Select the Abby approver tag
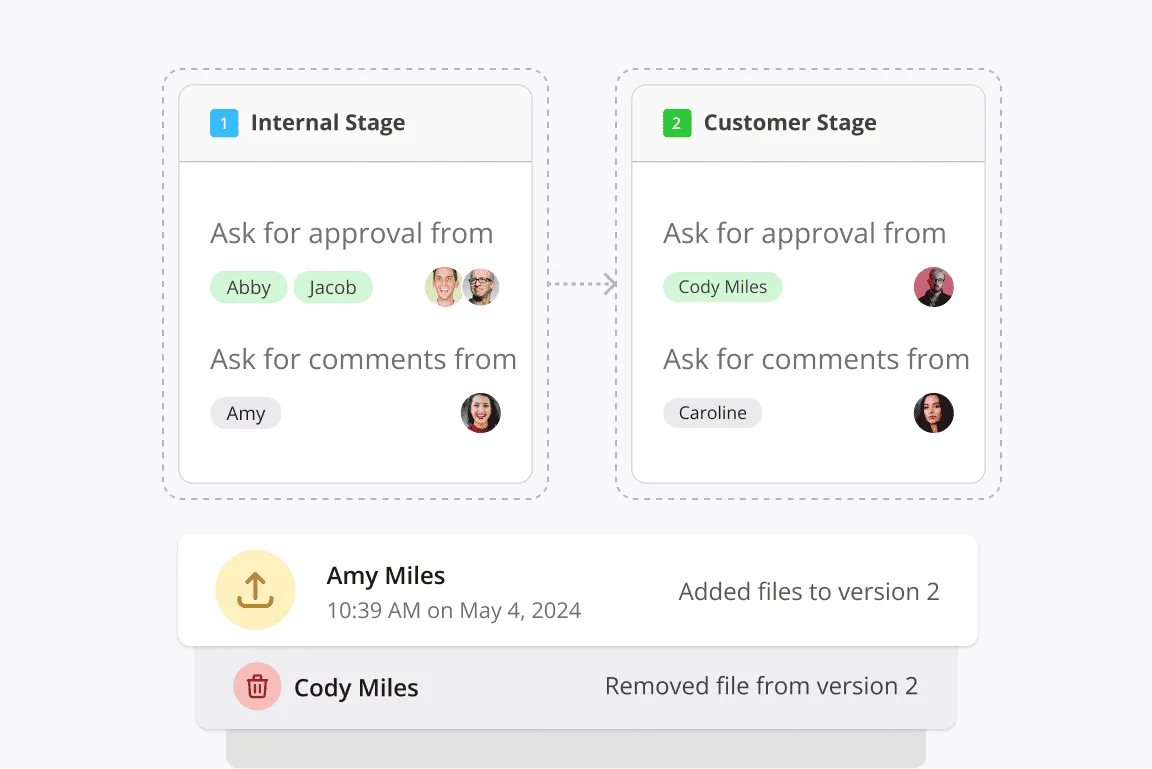 coord(248,287)
